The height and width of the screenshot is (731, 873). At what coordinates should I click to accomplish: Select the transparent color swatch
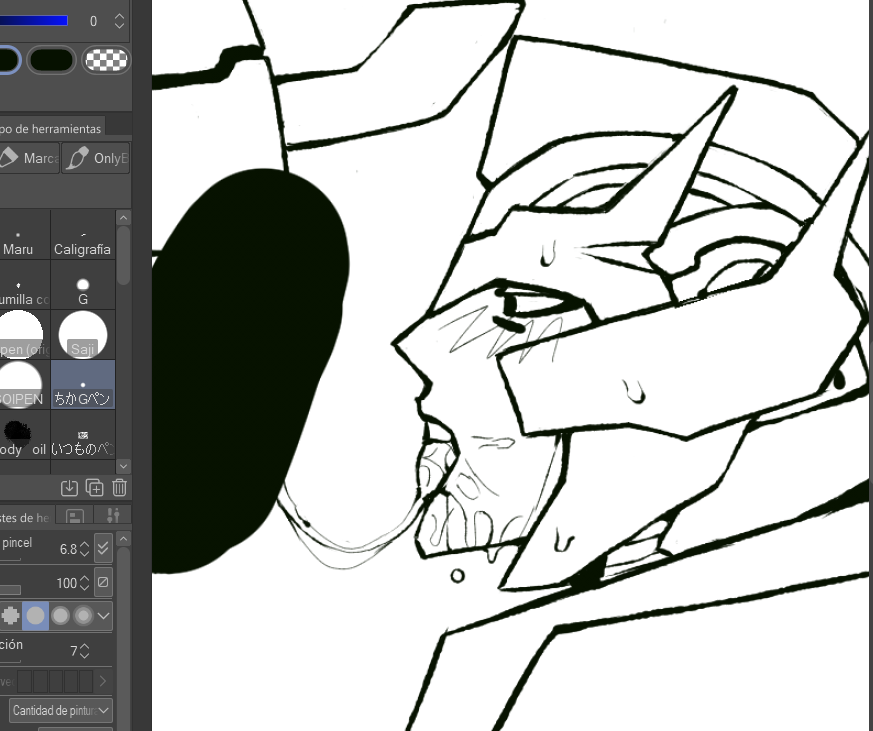[x=106, y=60]
